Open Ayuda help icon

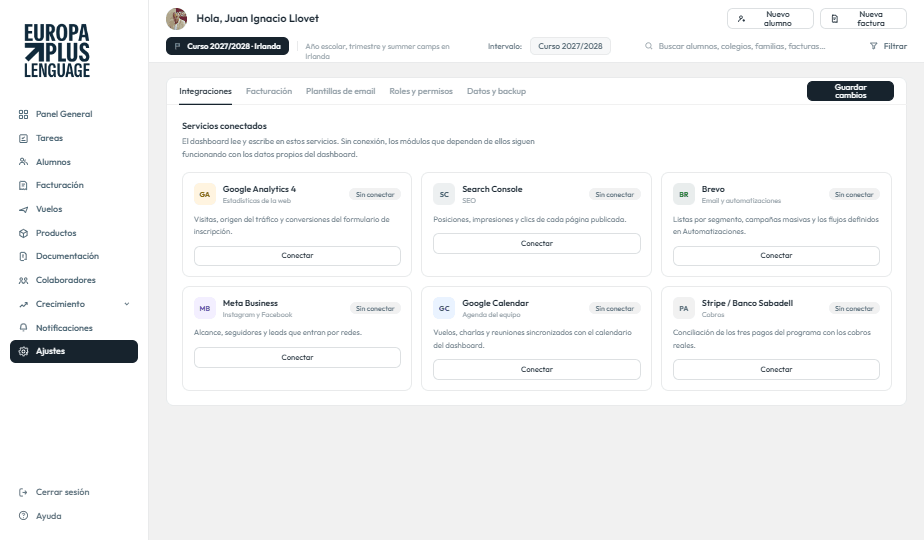pyautogui.click(x=24, y=516)
